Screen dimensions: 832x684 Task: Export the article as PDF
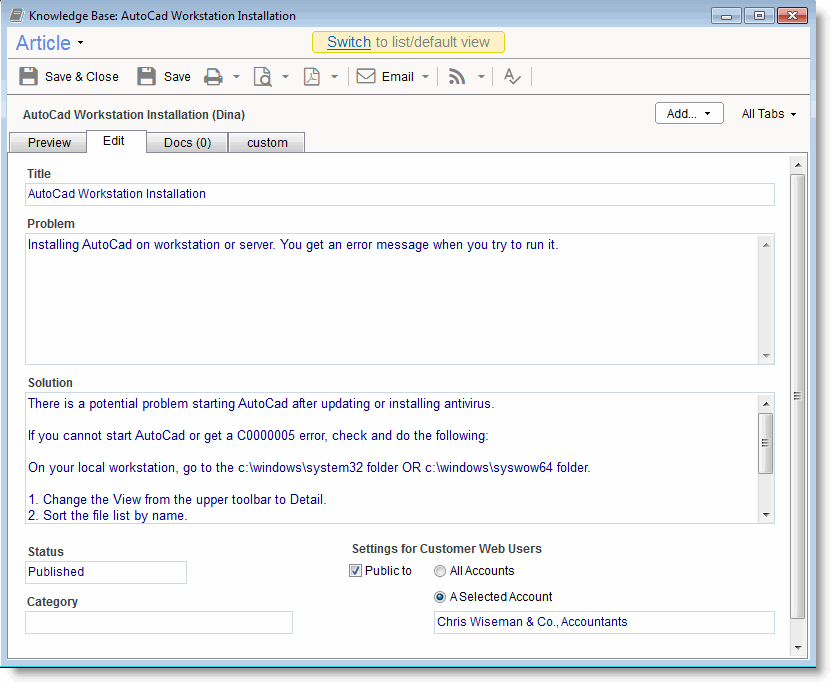tap(314, 76)
